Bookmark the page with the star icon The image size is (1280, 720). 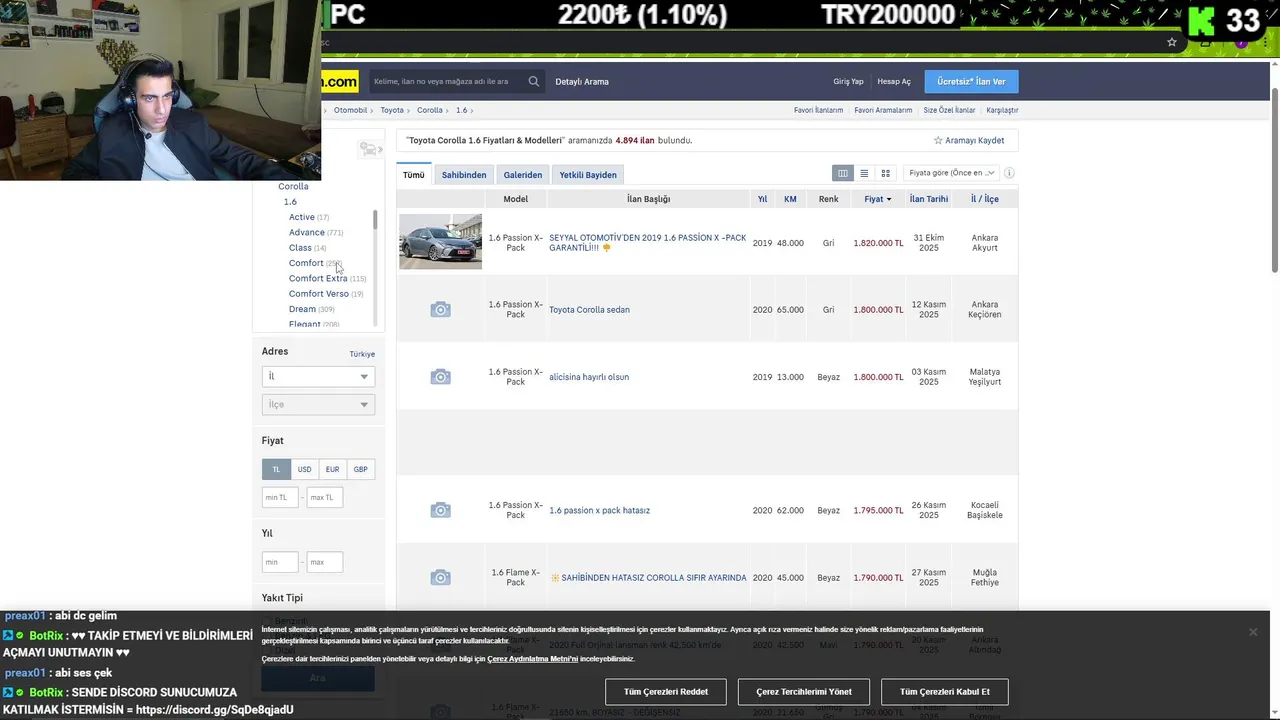(x=1172, y=42)
